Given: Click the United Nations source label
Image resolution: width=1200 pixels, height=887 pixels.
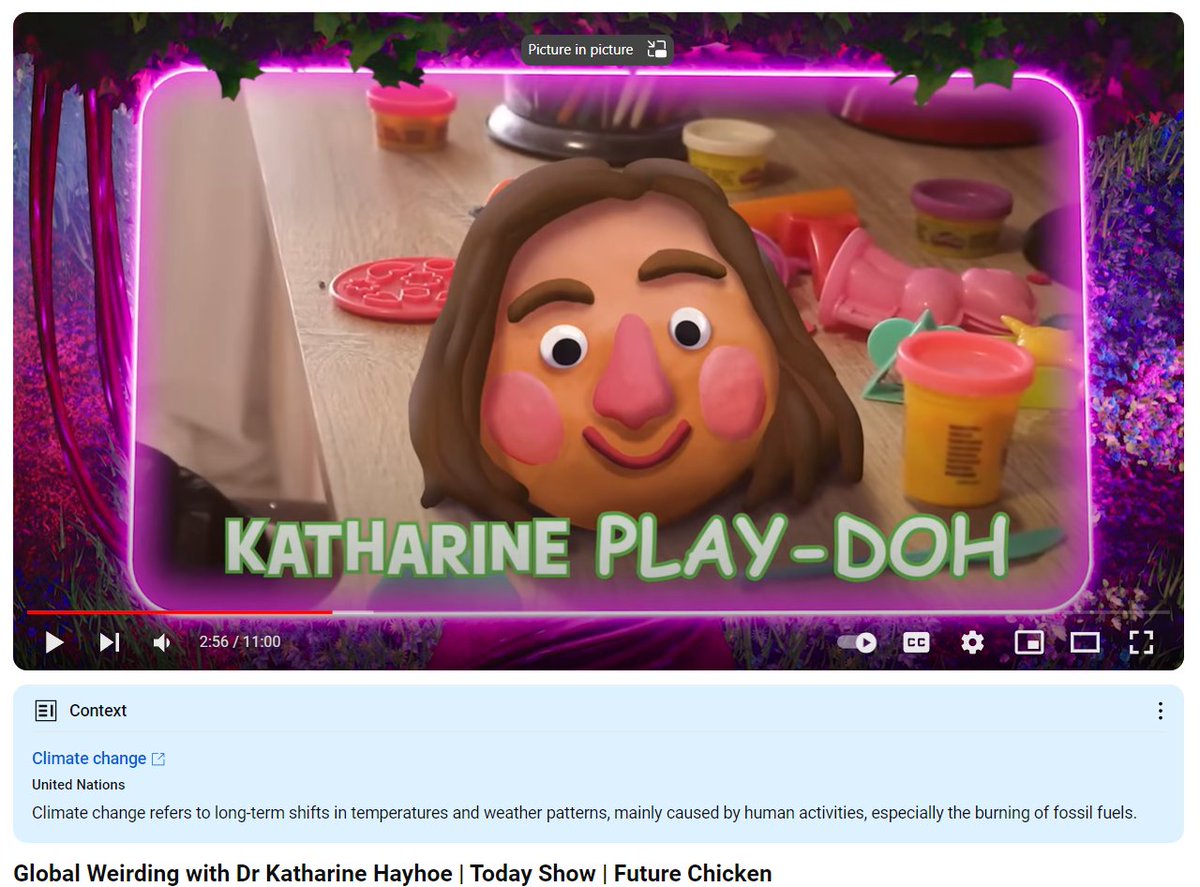Looking at the screenshot, I should point(78,785).
